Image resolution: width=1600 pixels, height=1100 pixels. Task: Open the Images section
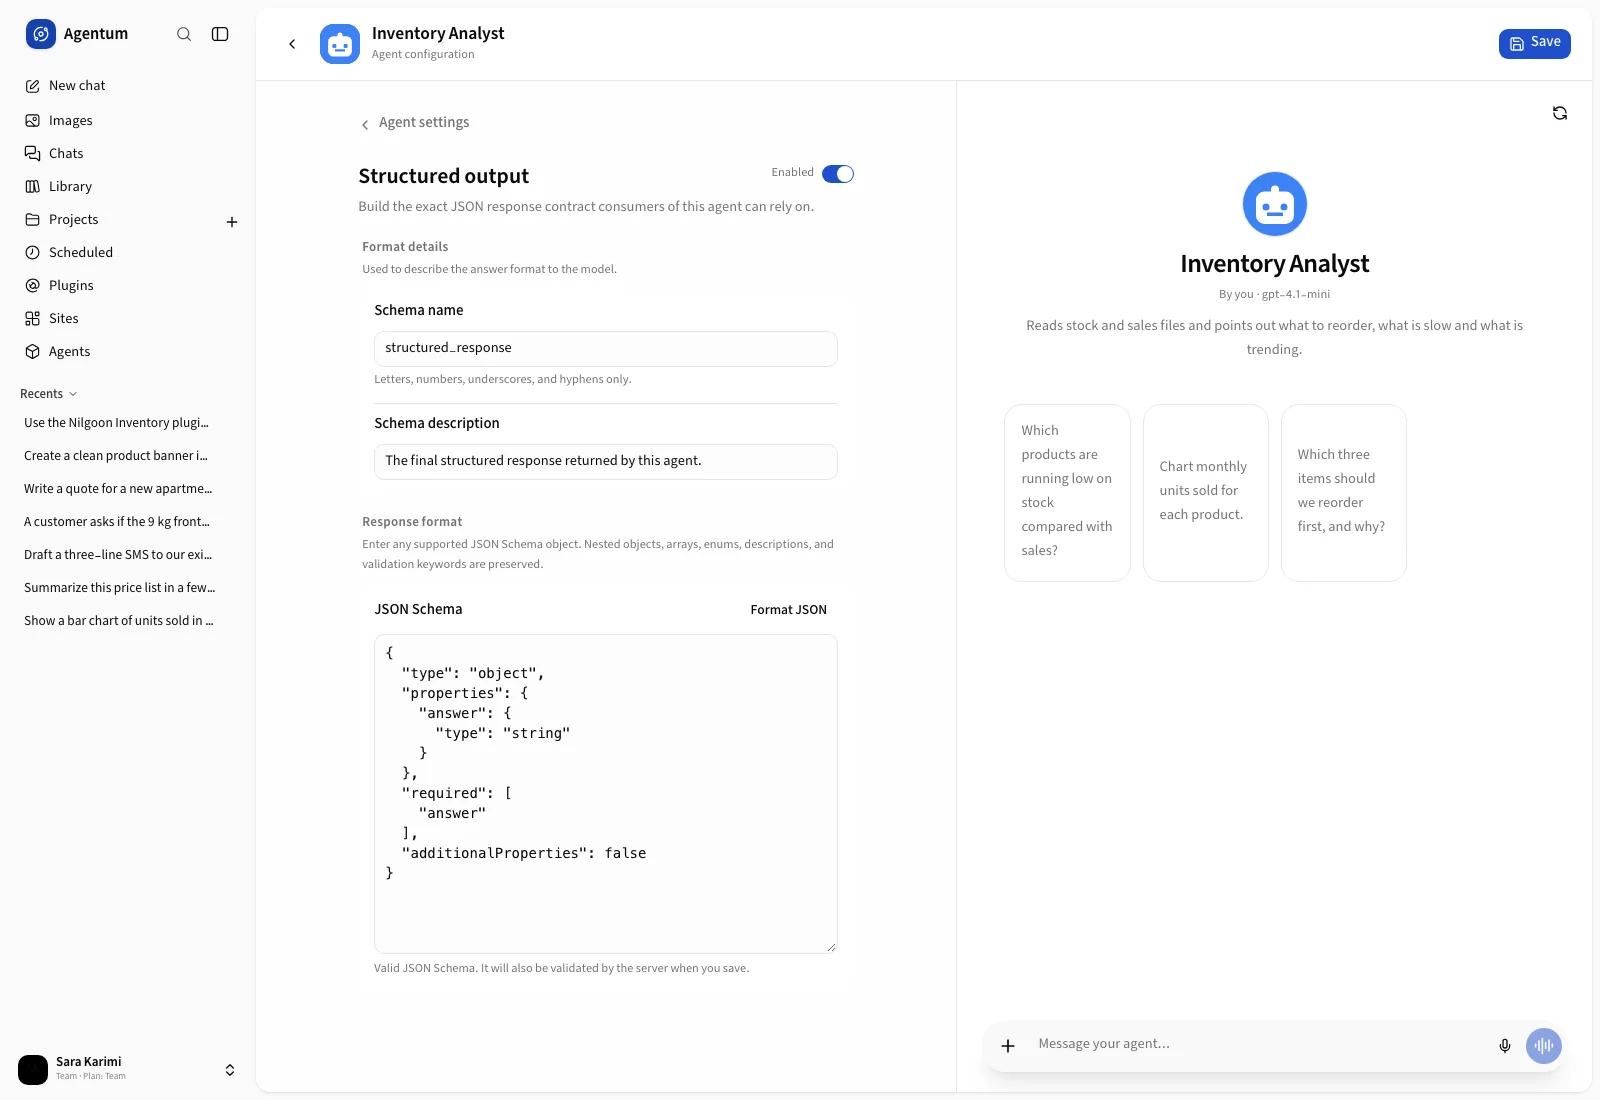point(127,120)
